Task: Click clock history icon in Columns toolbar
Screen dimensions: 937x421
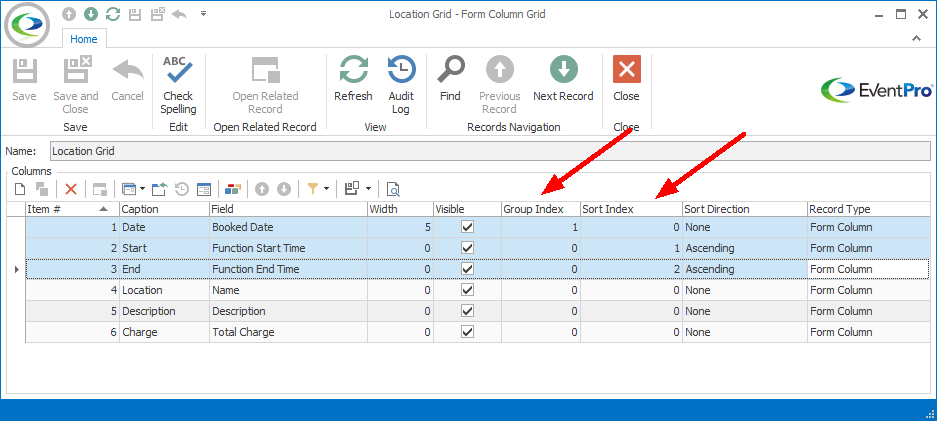Action: tap(182, 189)
